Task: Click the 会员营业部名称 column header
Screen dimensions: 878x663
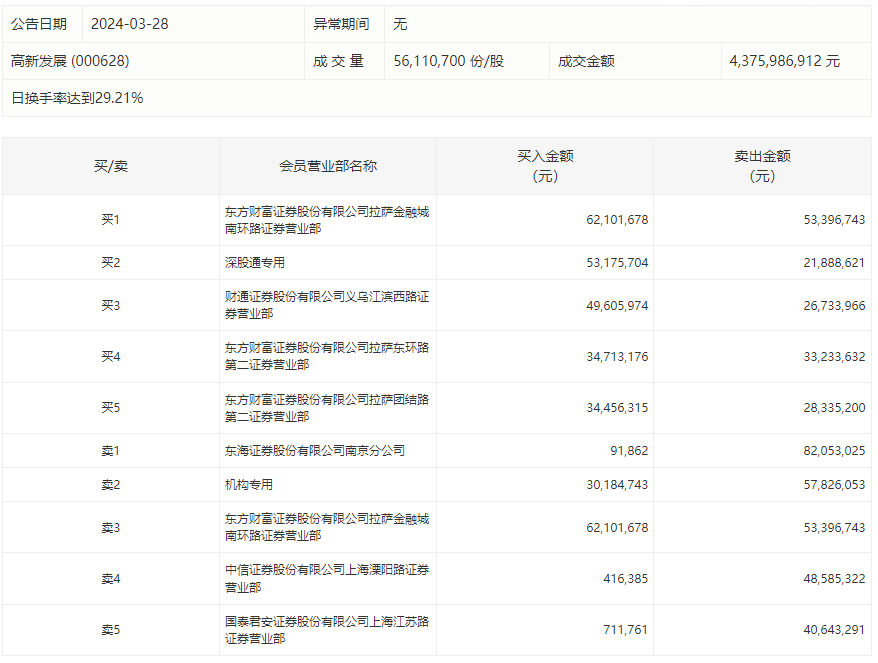Action: coord(328,166)
